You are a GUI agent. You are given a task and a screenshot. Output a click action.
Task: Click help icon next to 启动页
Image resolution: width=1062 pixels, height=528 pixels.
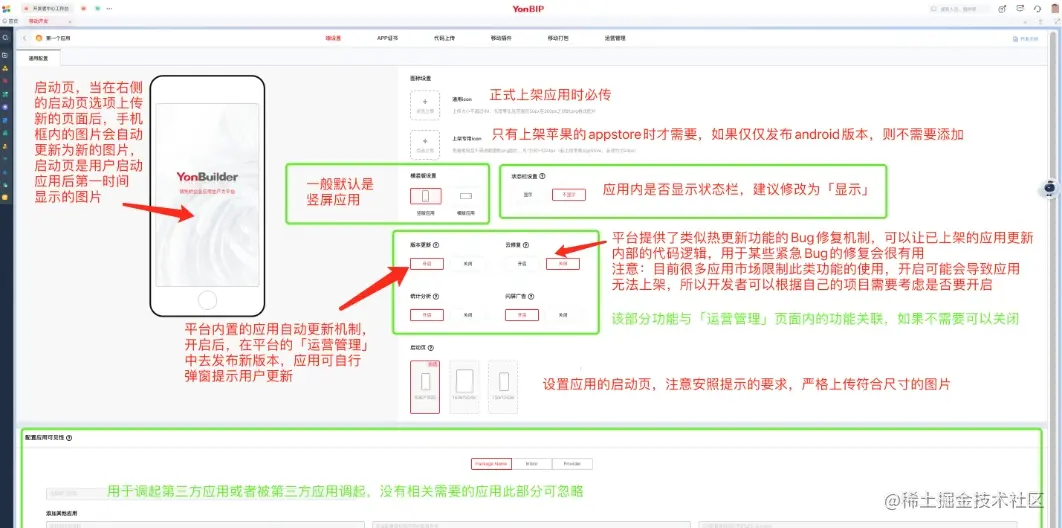pyautogui.click(x=431, y=348)
